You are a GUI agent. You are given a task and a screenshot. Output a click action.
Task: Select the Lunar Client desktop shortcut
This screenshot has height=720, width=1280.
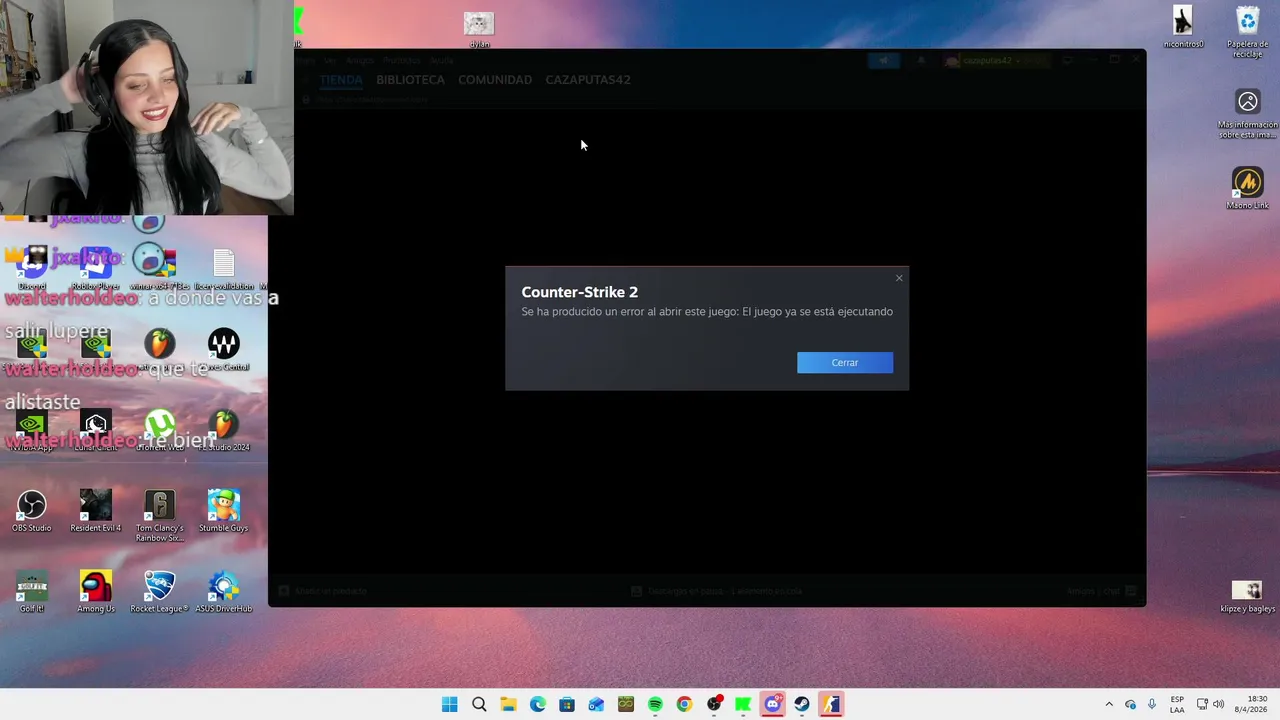pyautogui.click(x=96, y=430)
